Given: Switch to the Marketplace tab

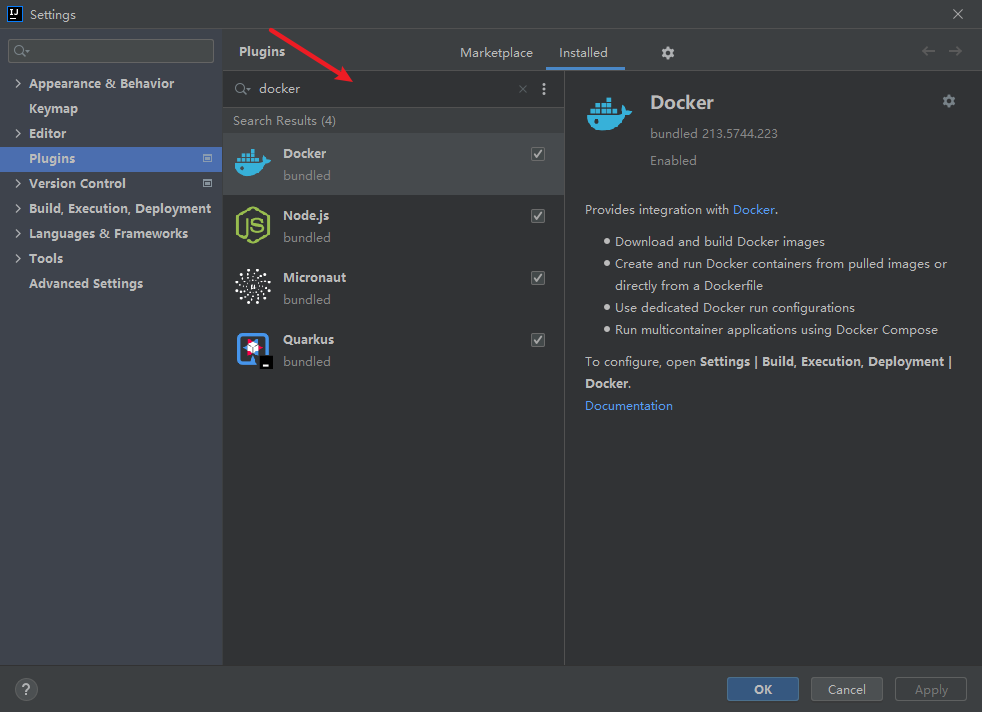Looking at the screenshot, I should pyautogui.click(x=496, y=53).
